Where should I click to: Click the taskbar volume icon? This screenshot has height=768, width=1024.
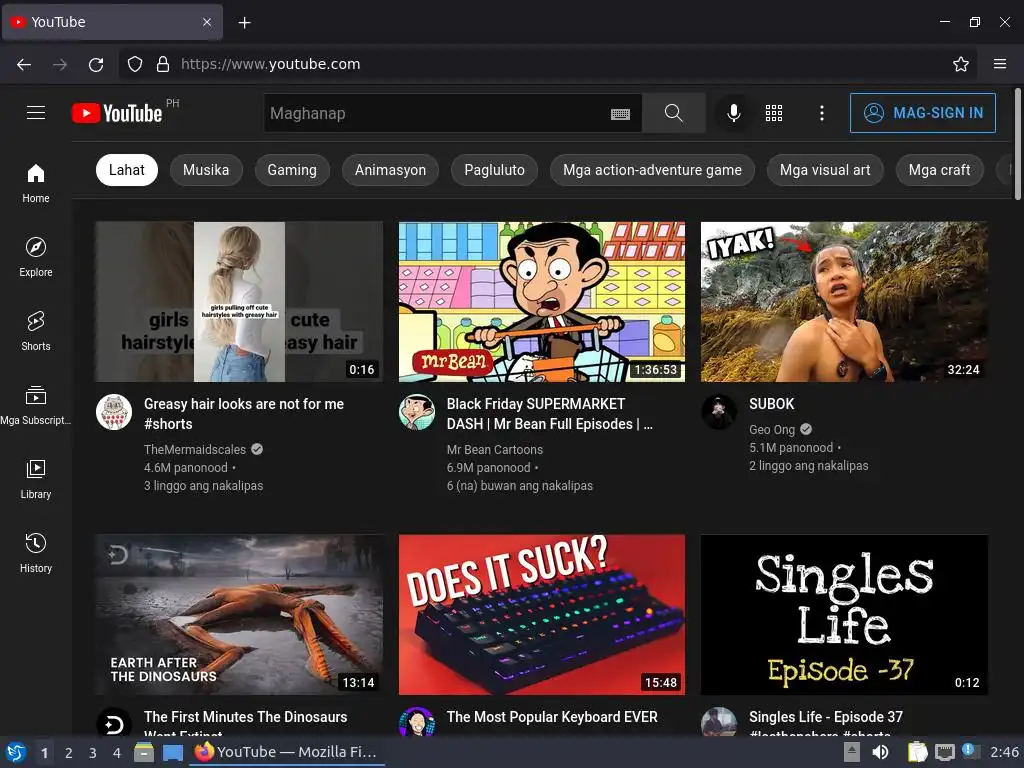(880, 752)
